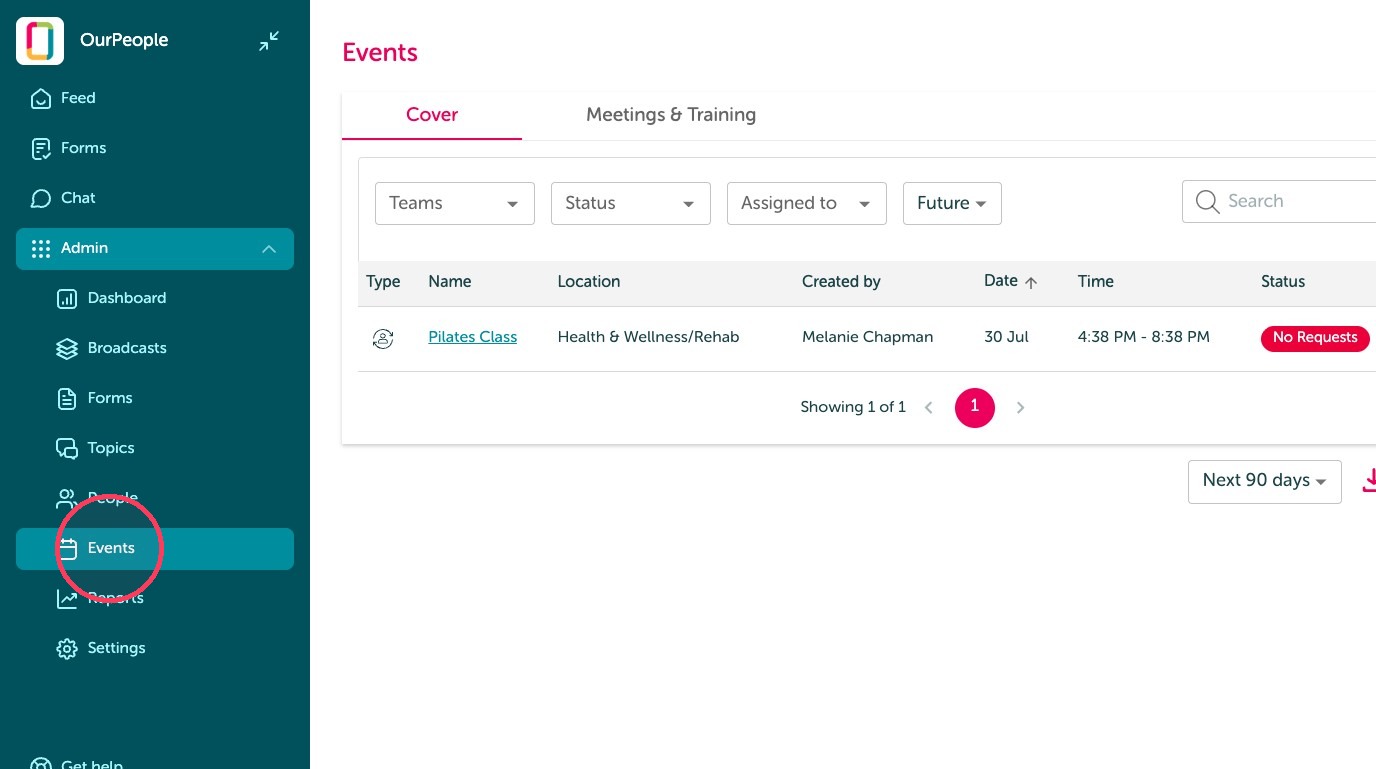The width and height of the screenshot is (1376, 769).
Task: Open the Topics chat icon
Action: point(67,448)
